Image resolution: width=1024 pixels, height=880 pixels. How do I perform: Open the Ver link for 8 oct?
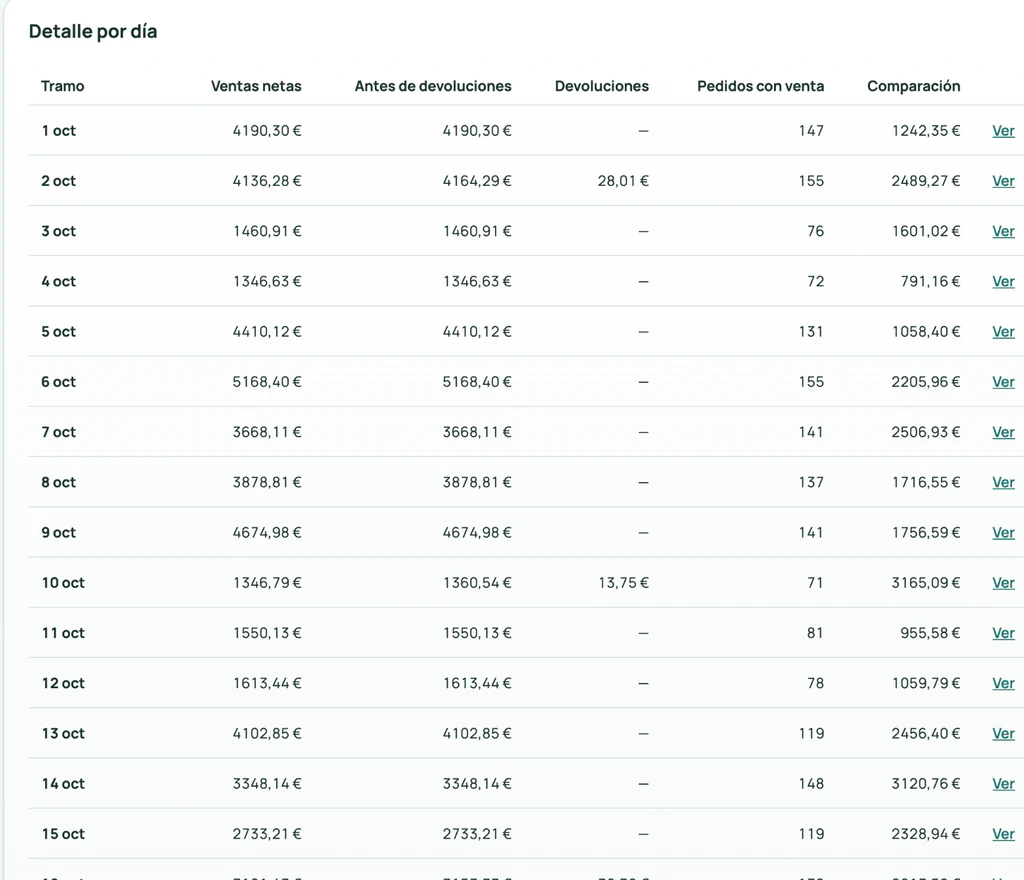(1003, 482)
